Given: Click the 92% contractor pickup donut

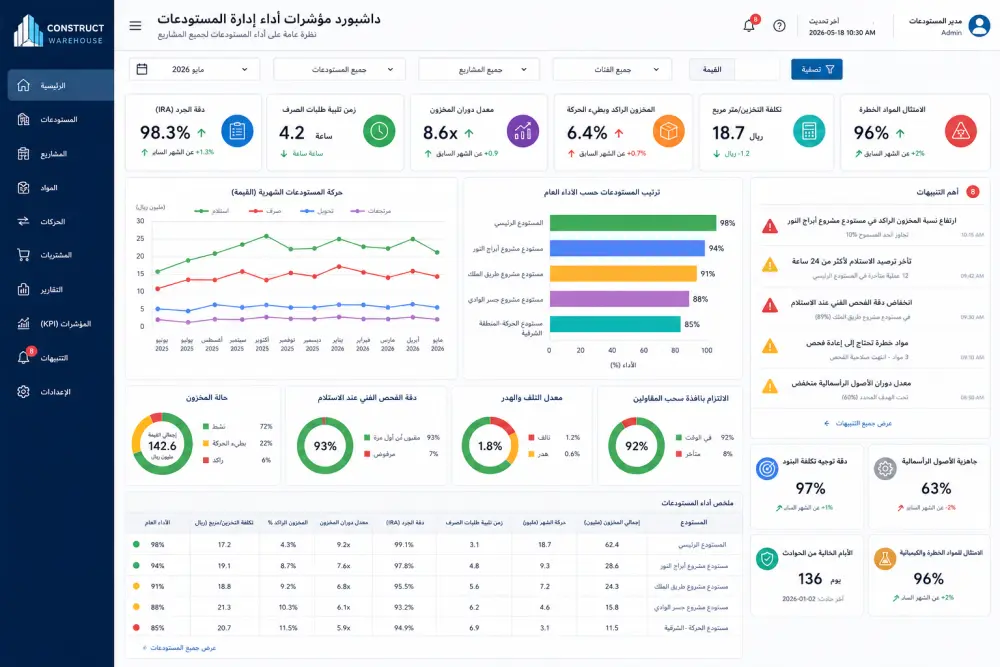Looking at the screenshot, I should pyautogui.click(x=636, y=446).
